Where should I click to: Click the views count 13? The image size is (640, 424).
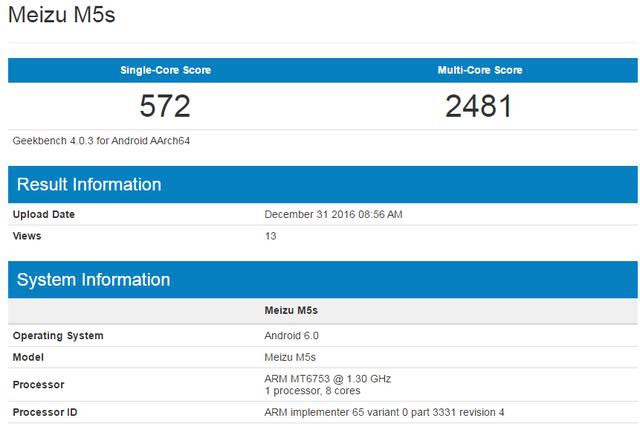coord(270,236)
